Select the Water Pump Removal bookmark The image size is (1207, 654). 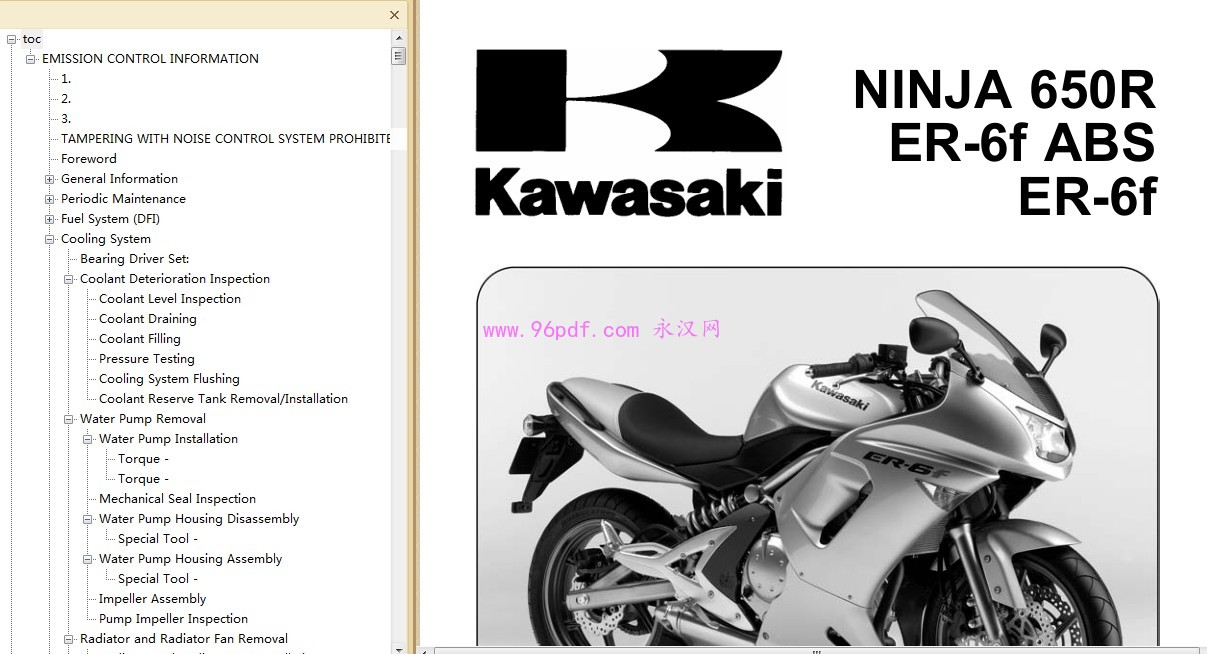[x=143, y=419]
